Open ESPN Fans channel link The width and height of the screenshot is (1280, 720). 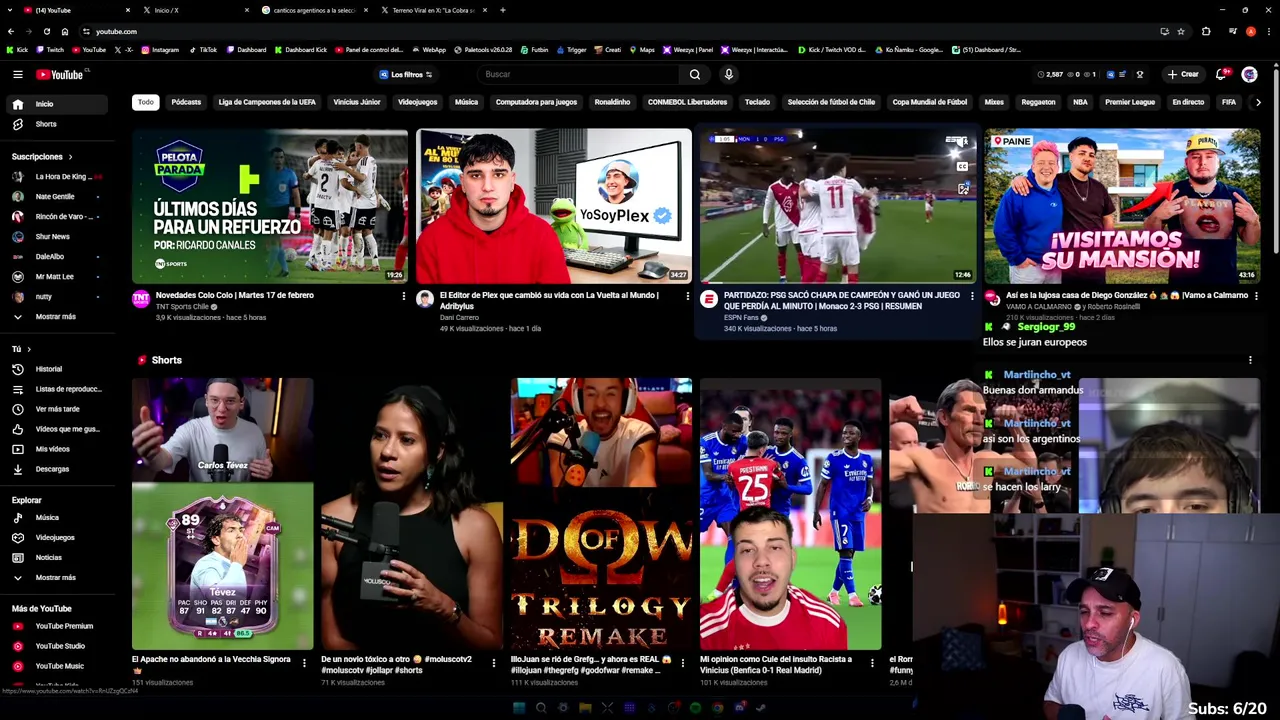[x=742, y=318]
